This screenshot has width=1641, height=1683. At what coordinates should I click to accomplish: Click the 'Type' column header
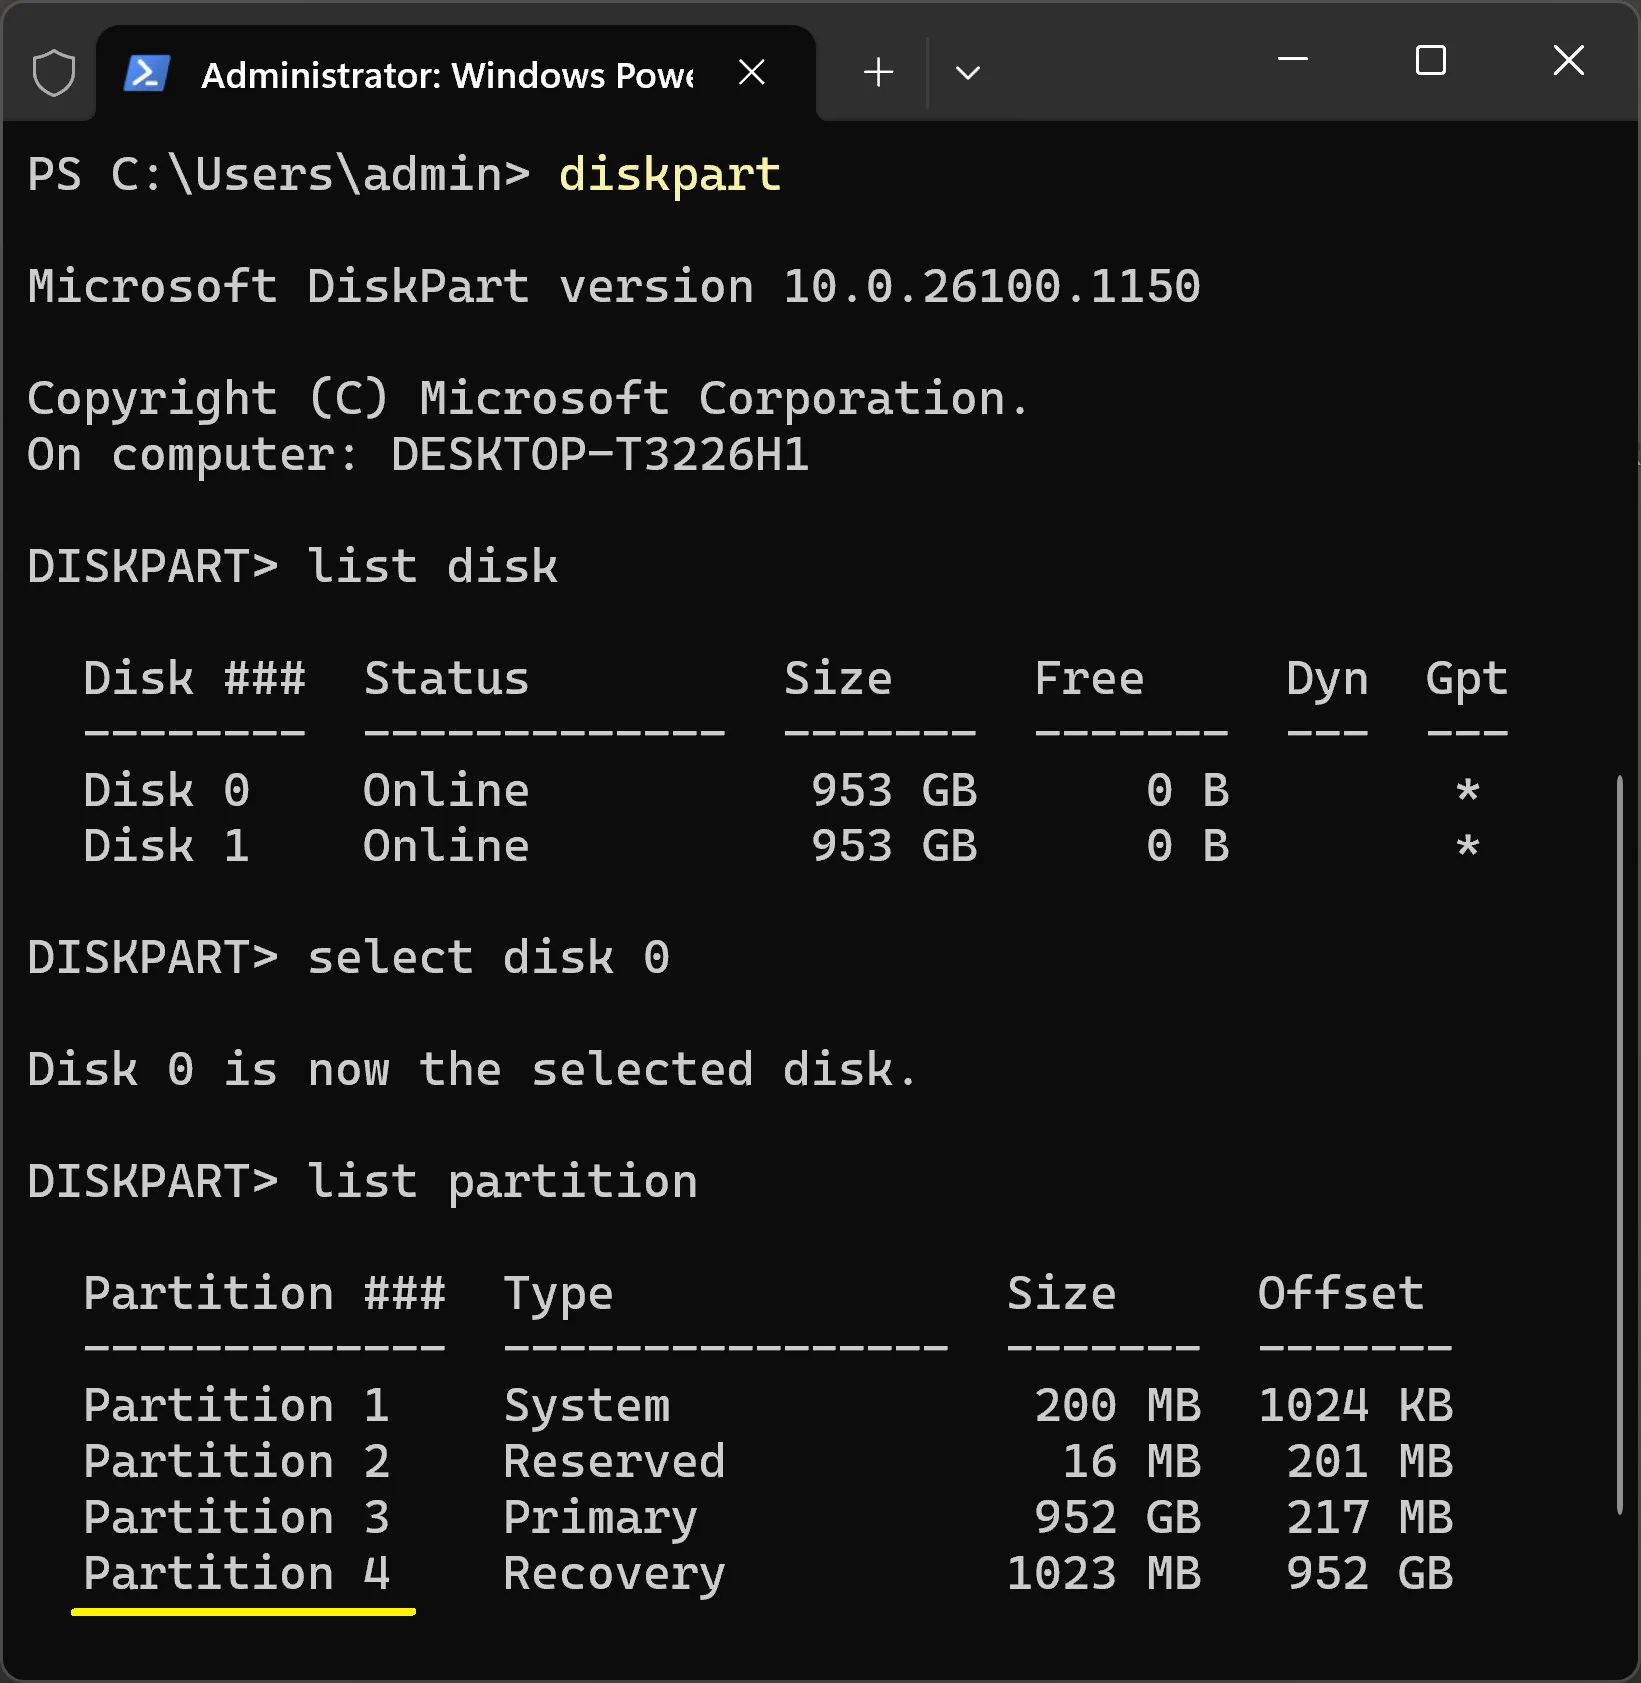click(x=558, y=1296)
